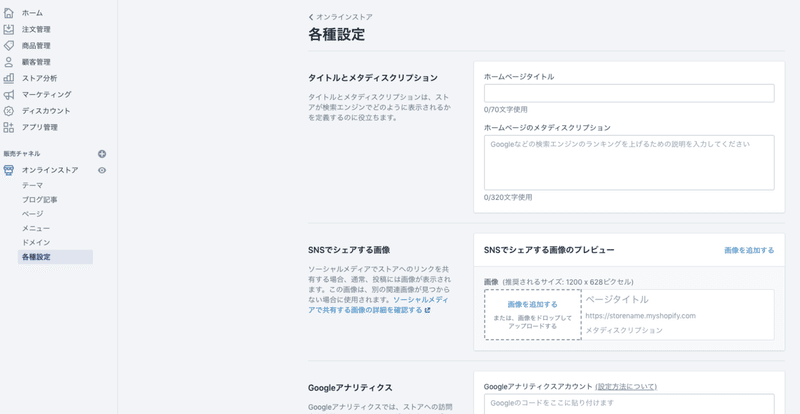
Task: Click the ホームページのメタディスクリプション label
Action: click(x=547, y=128)
